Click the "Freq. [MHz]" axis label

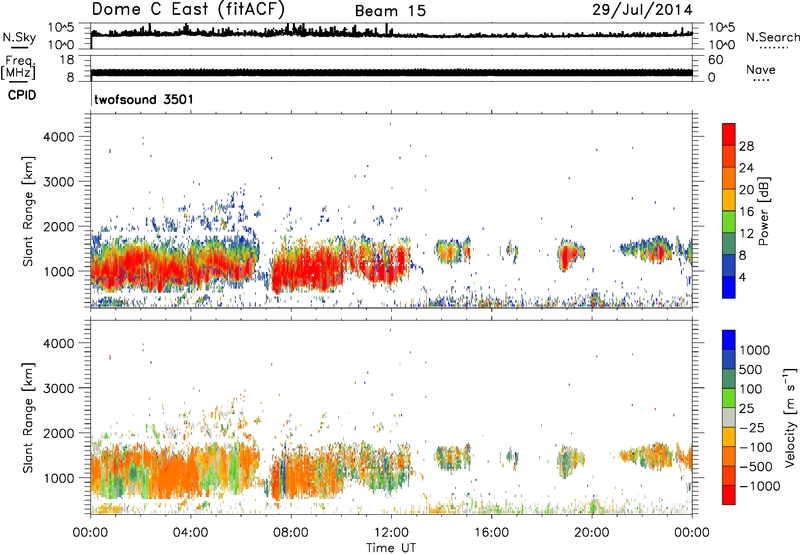(x=19, y=68)
